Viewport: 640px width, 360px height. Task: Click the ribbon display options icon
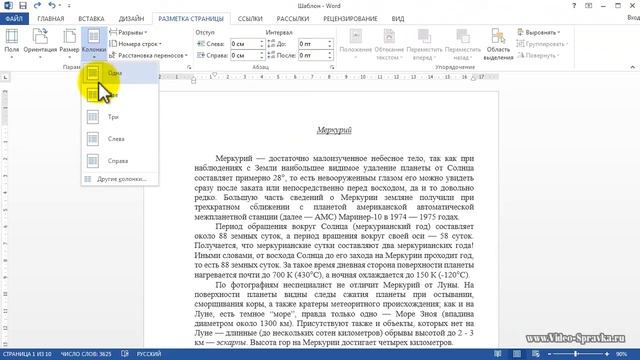pos(589,6)
